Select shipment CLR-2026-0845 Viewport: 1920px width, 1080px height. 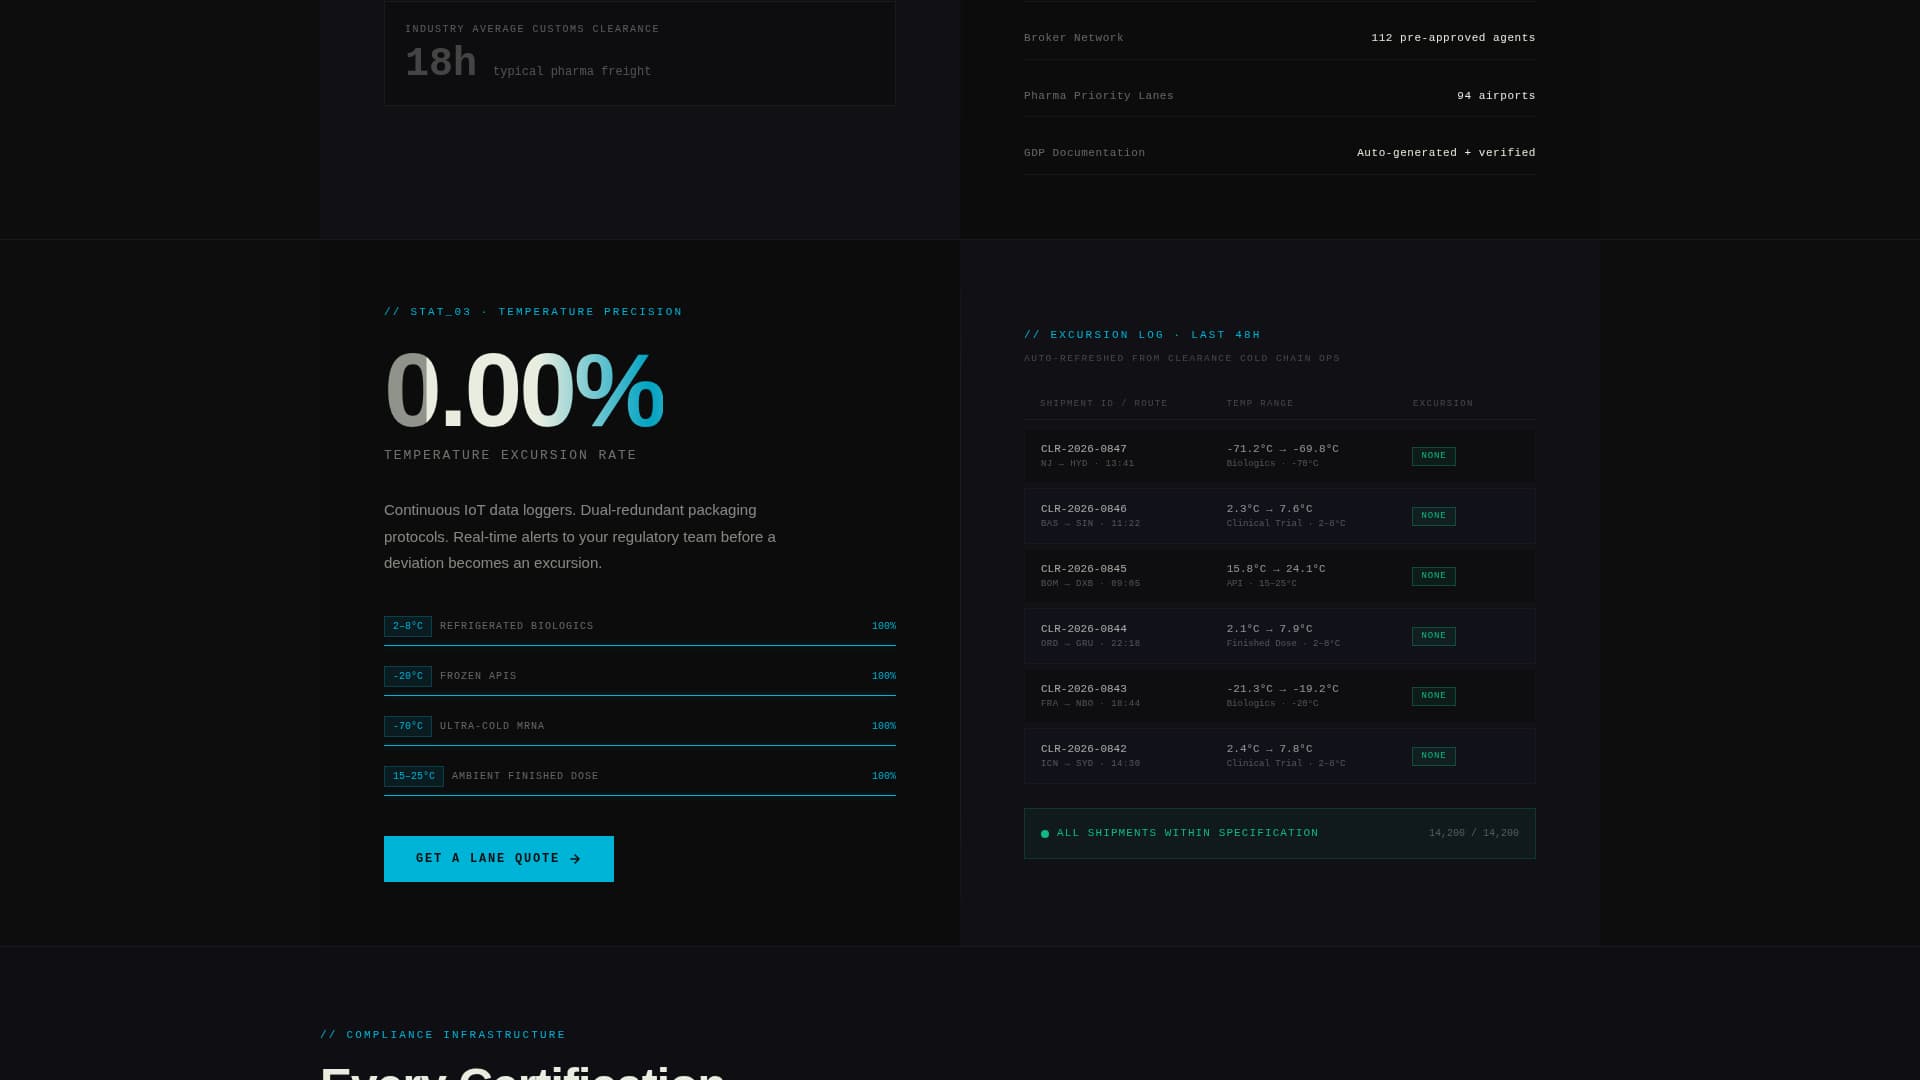1280,576
